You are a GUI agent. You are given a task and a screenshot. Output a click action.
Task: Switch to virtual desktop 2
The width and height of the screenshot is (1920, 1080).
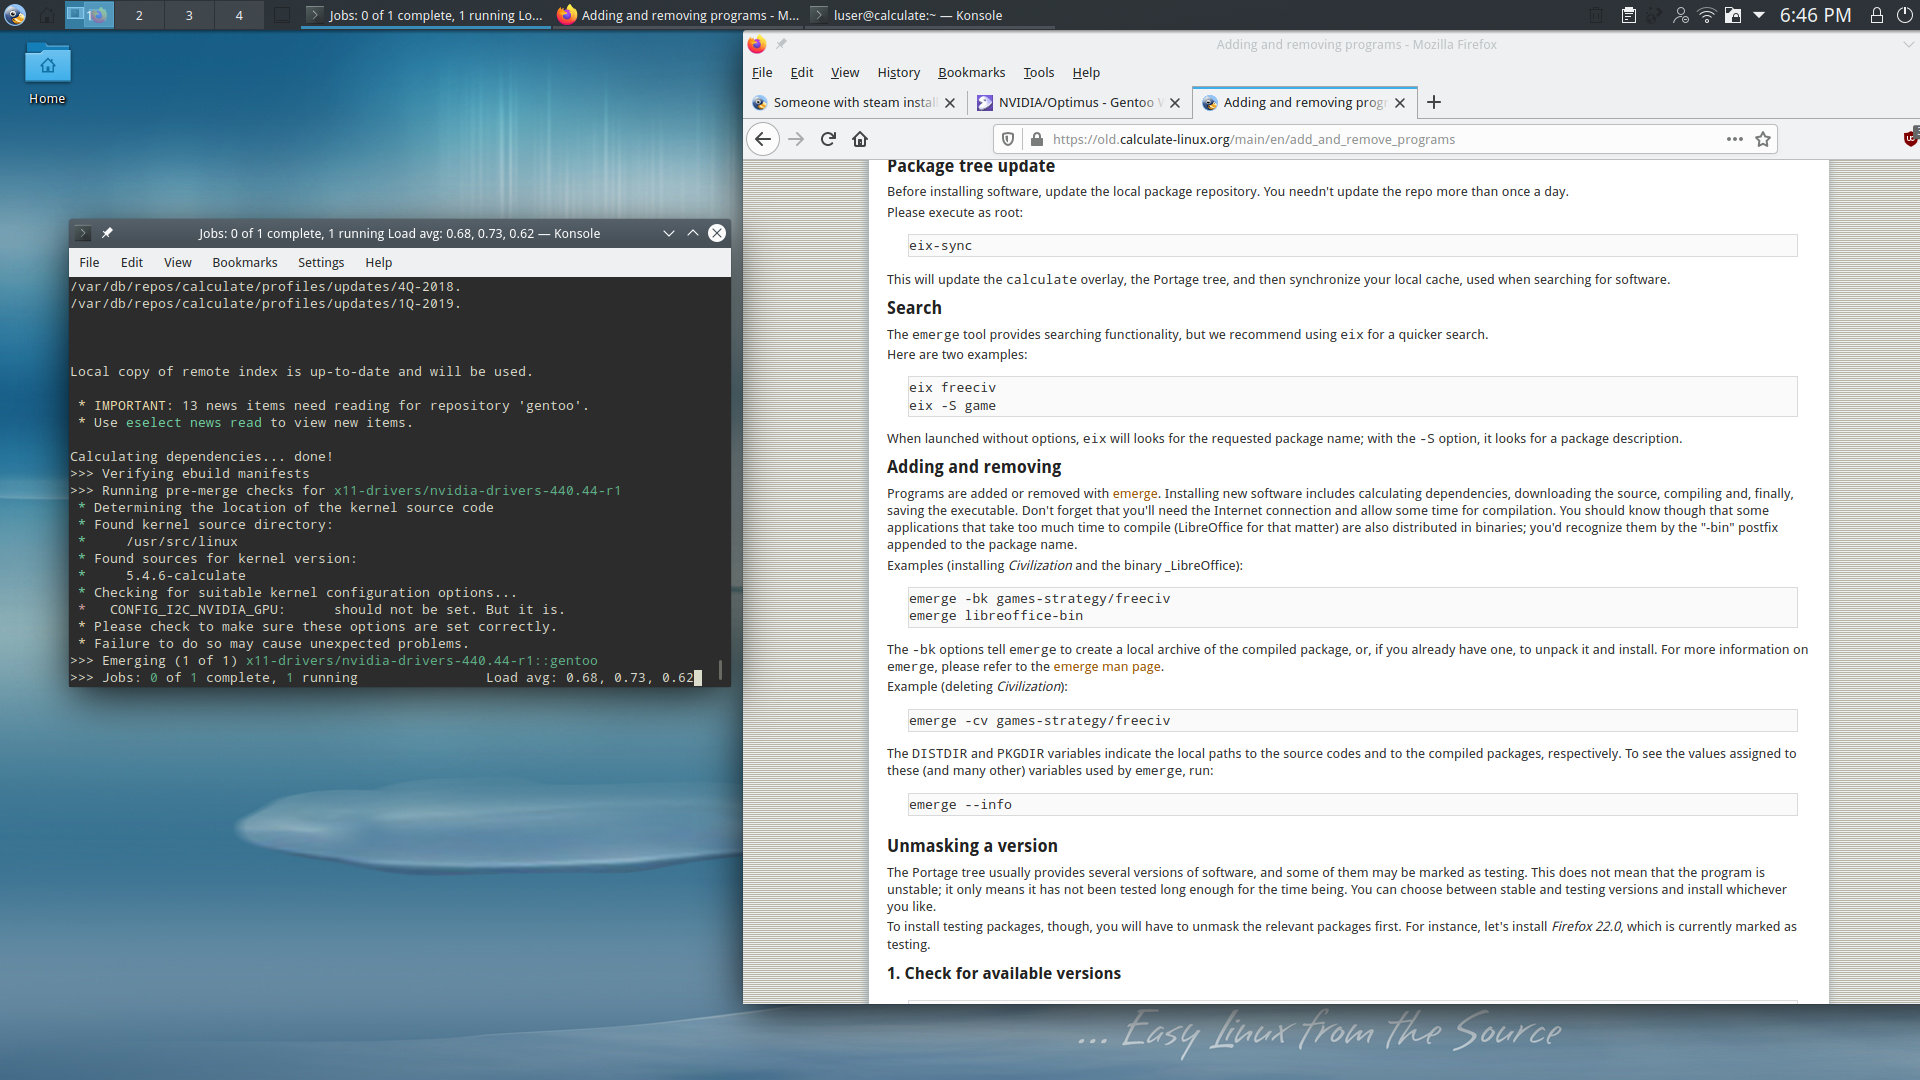139,15
